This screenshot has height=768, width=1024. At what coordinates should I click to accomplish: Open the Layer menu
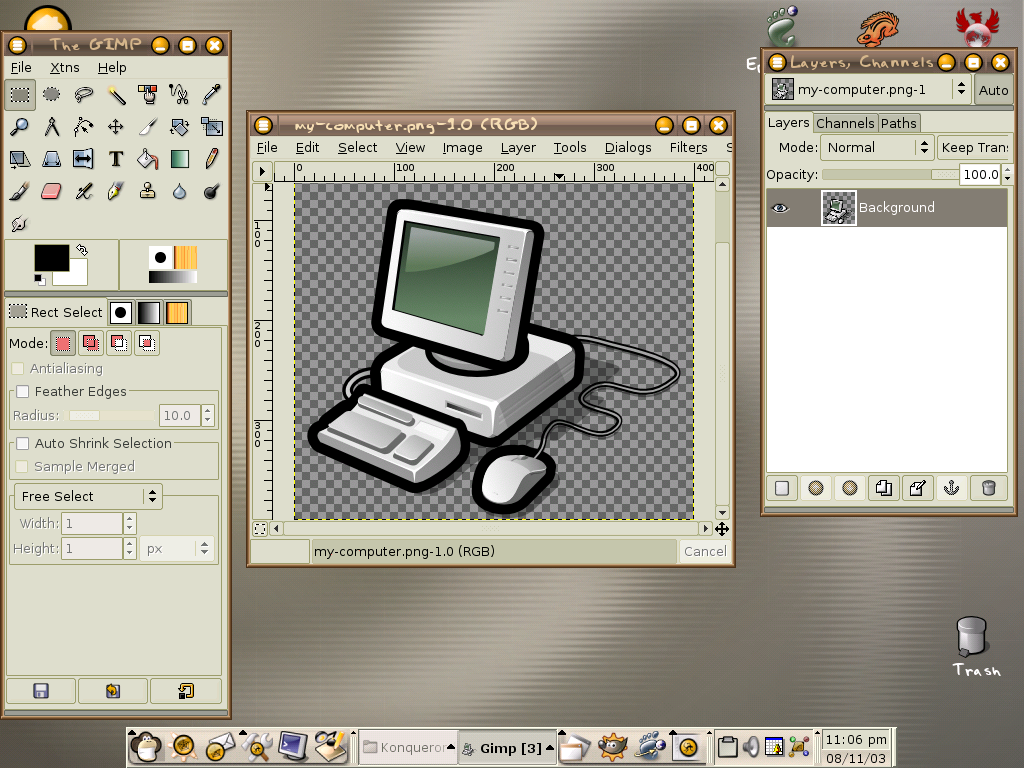click(x=518, y=148)
